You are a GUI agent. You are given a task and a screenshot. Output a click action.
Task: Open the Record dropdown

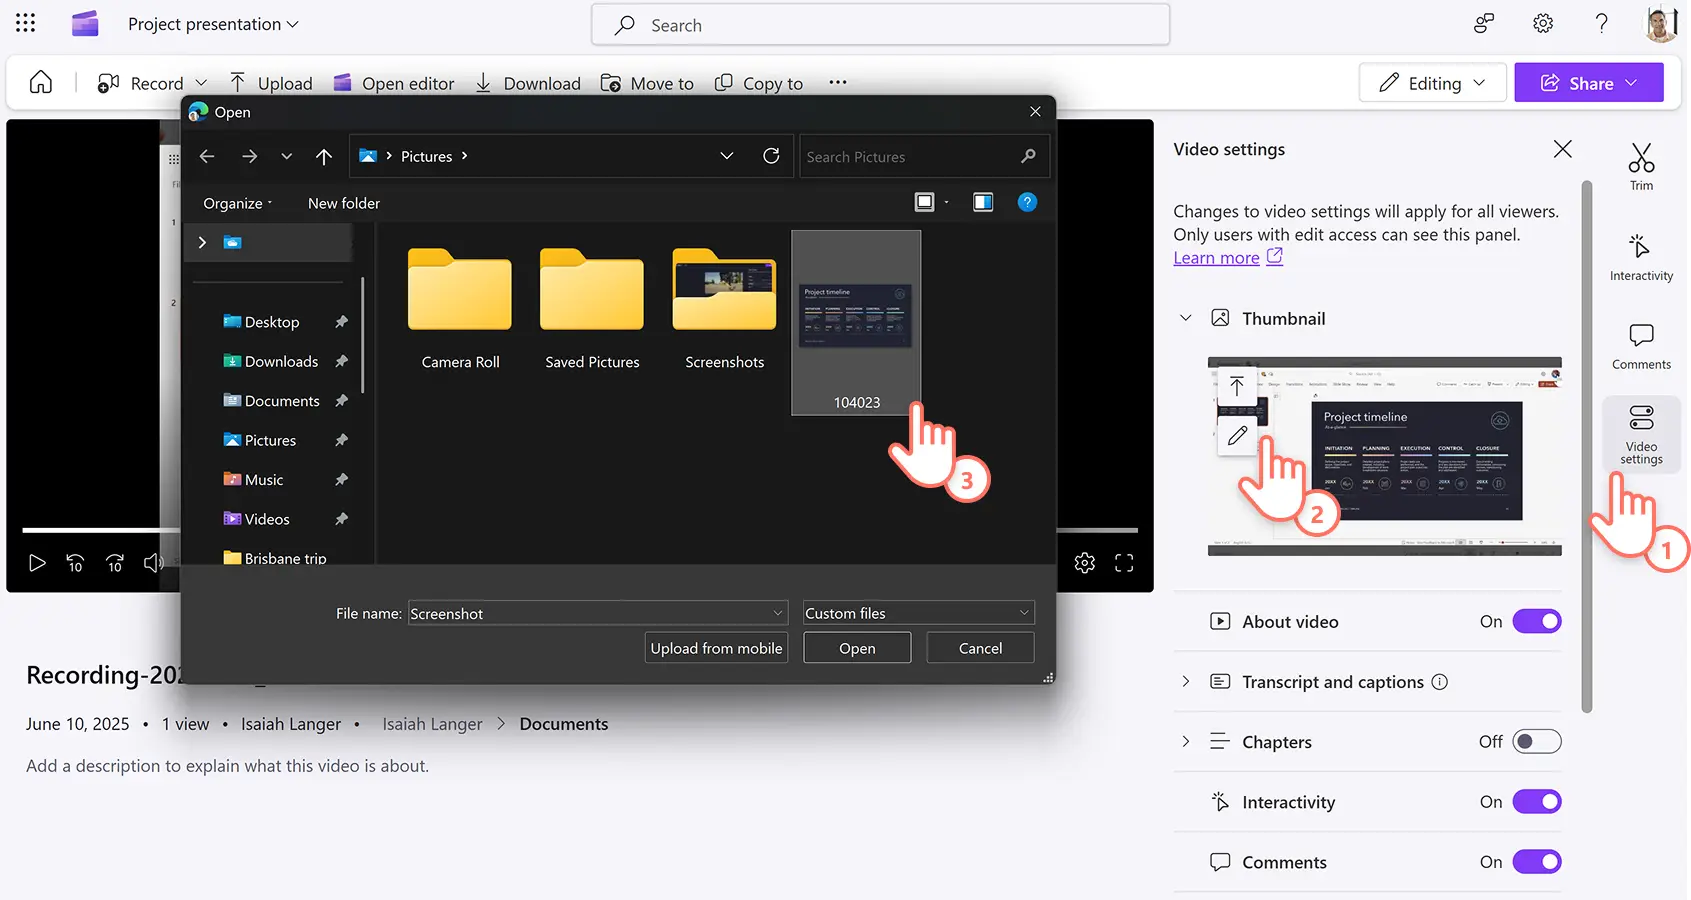tap(201, 83)
